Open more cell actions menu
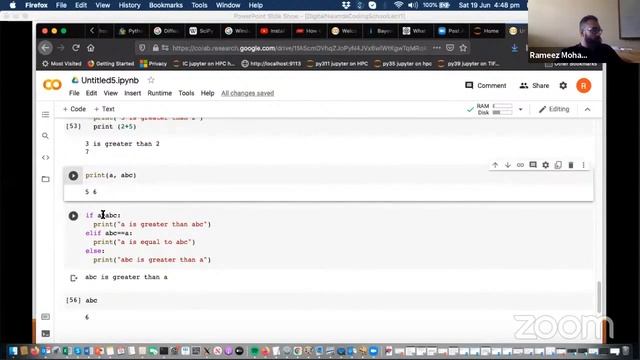The image size is (640, 360). [x=583, y=165]
